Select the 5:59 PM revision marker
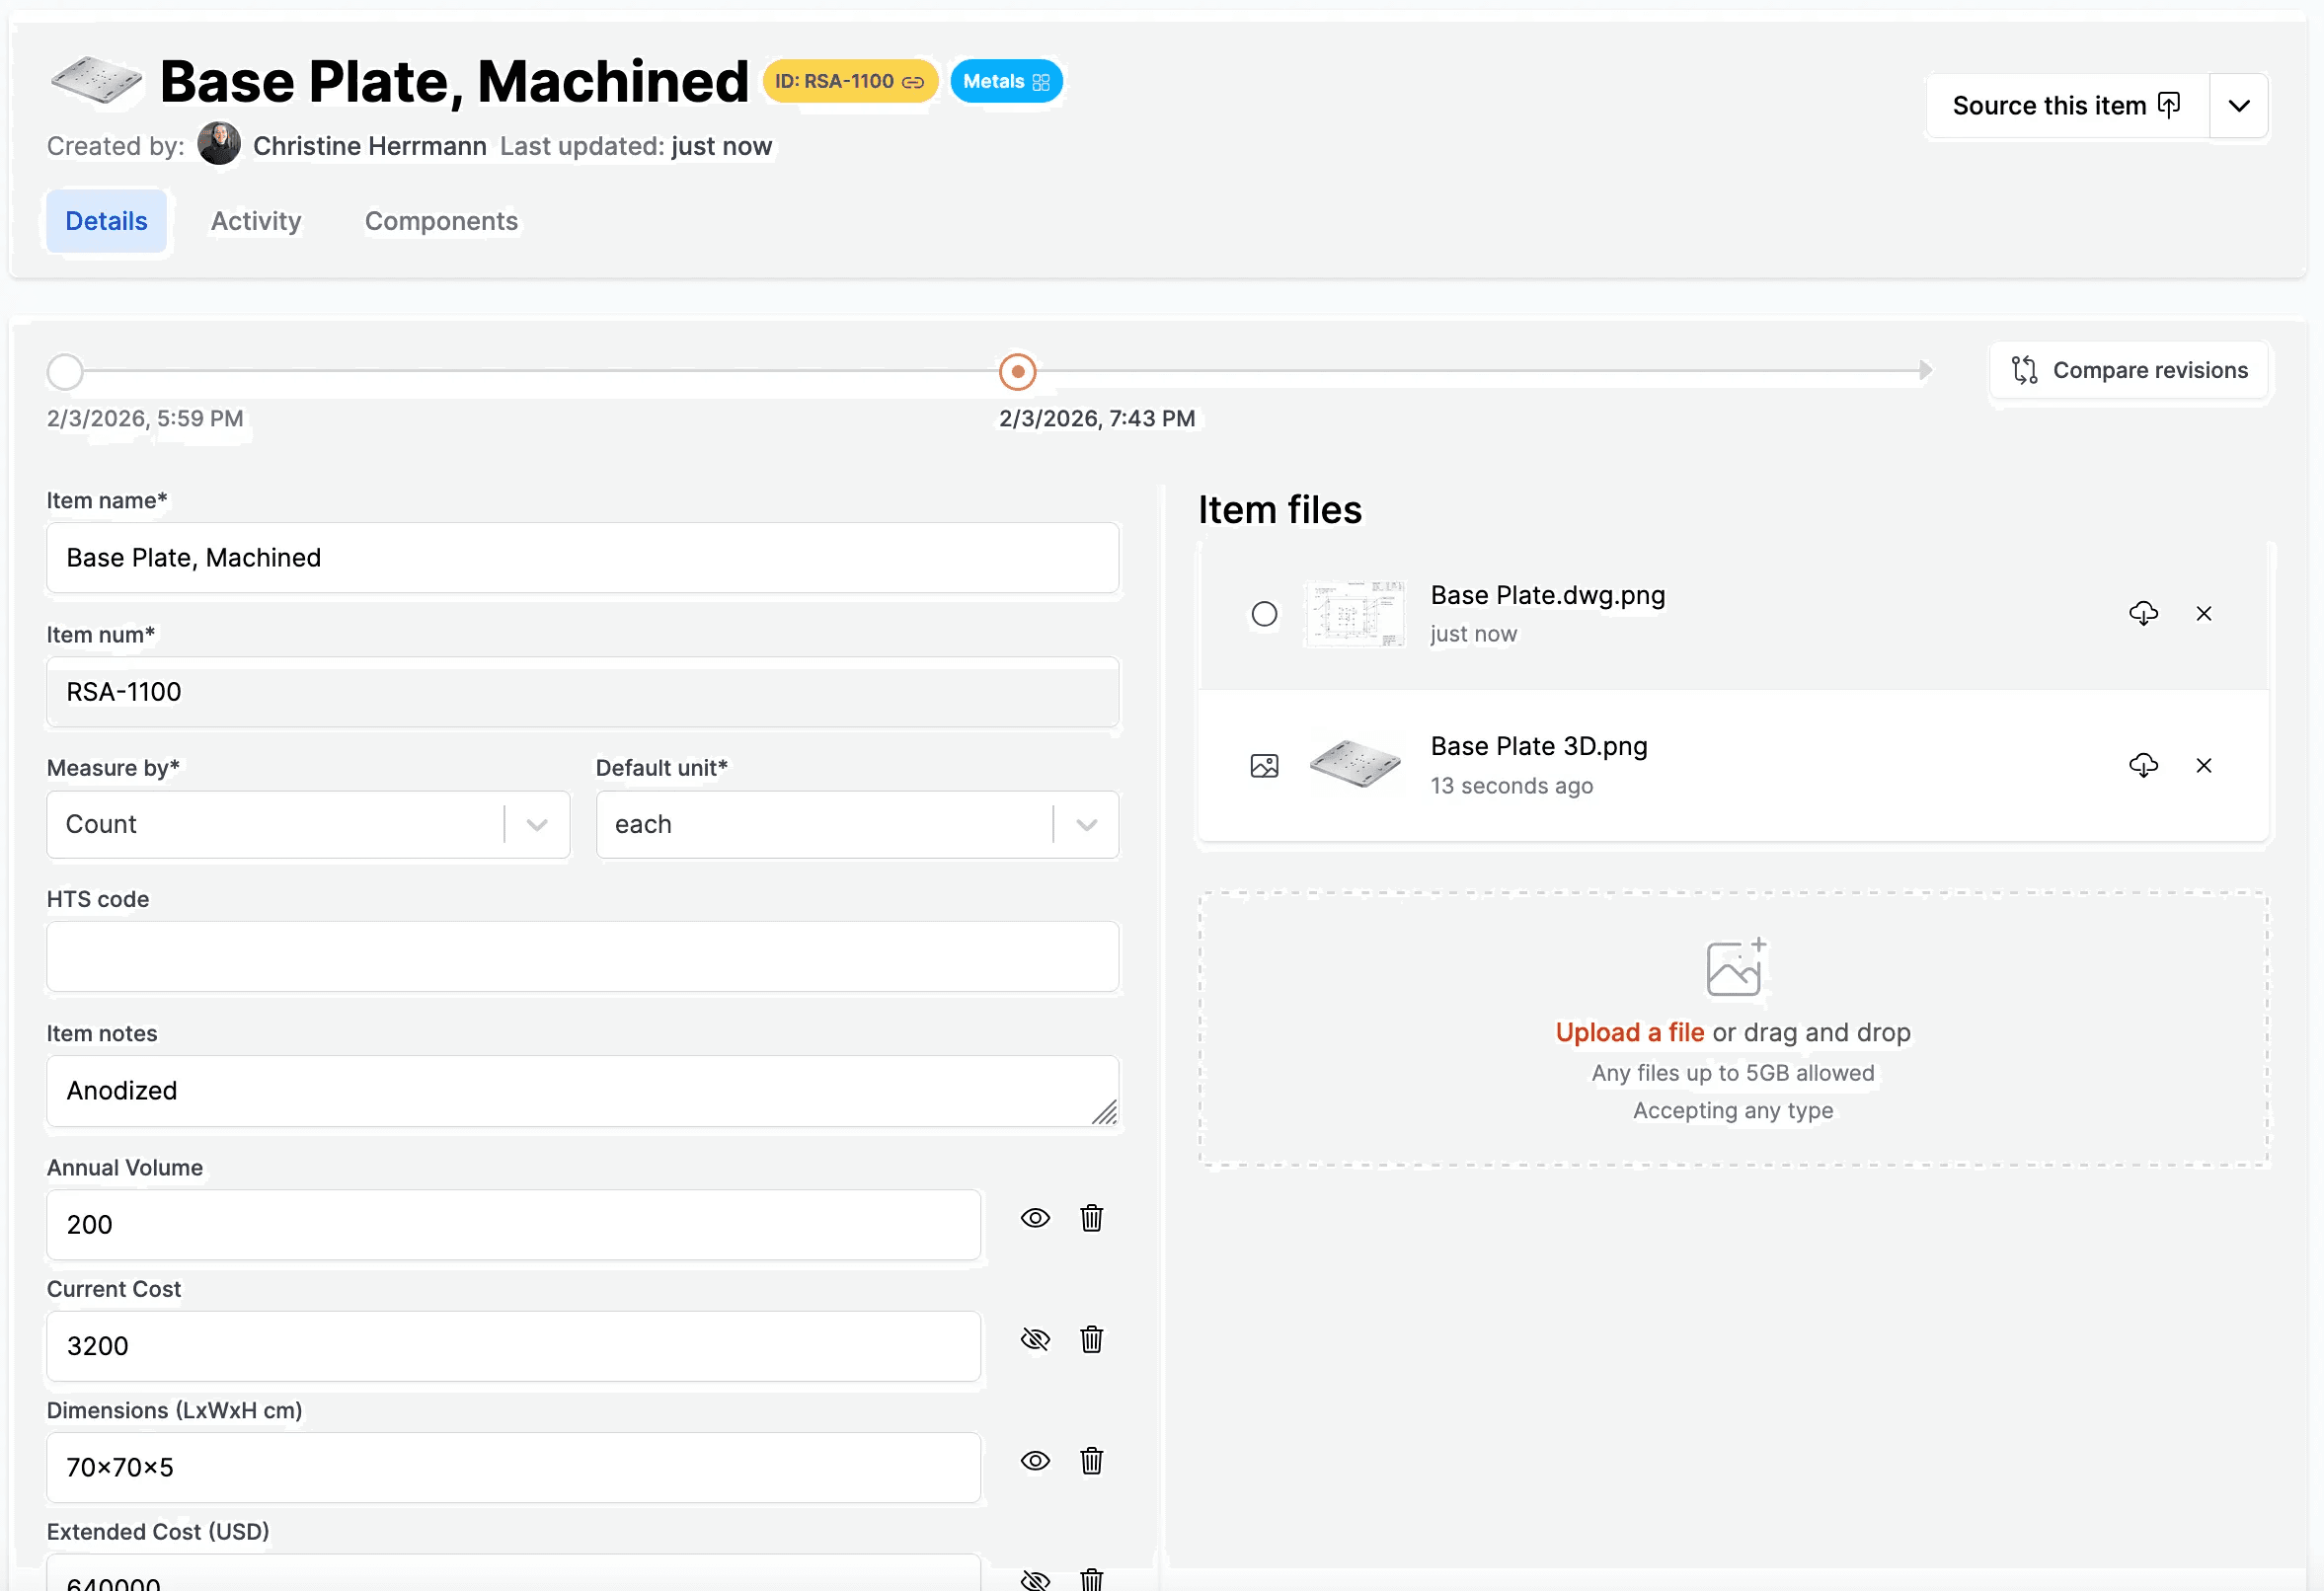The height and width of the screenshot is (1591, 2324). point(65,372)
